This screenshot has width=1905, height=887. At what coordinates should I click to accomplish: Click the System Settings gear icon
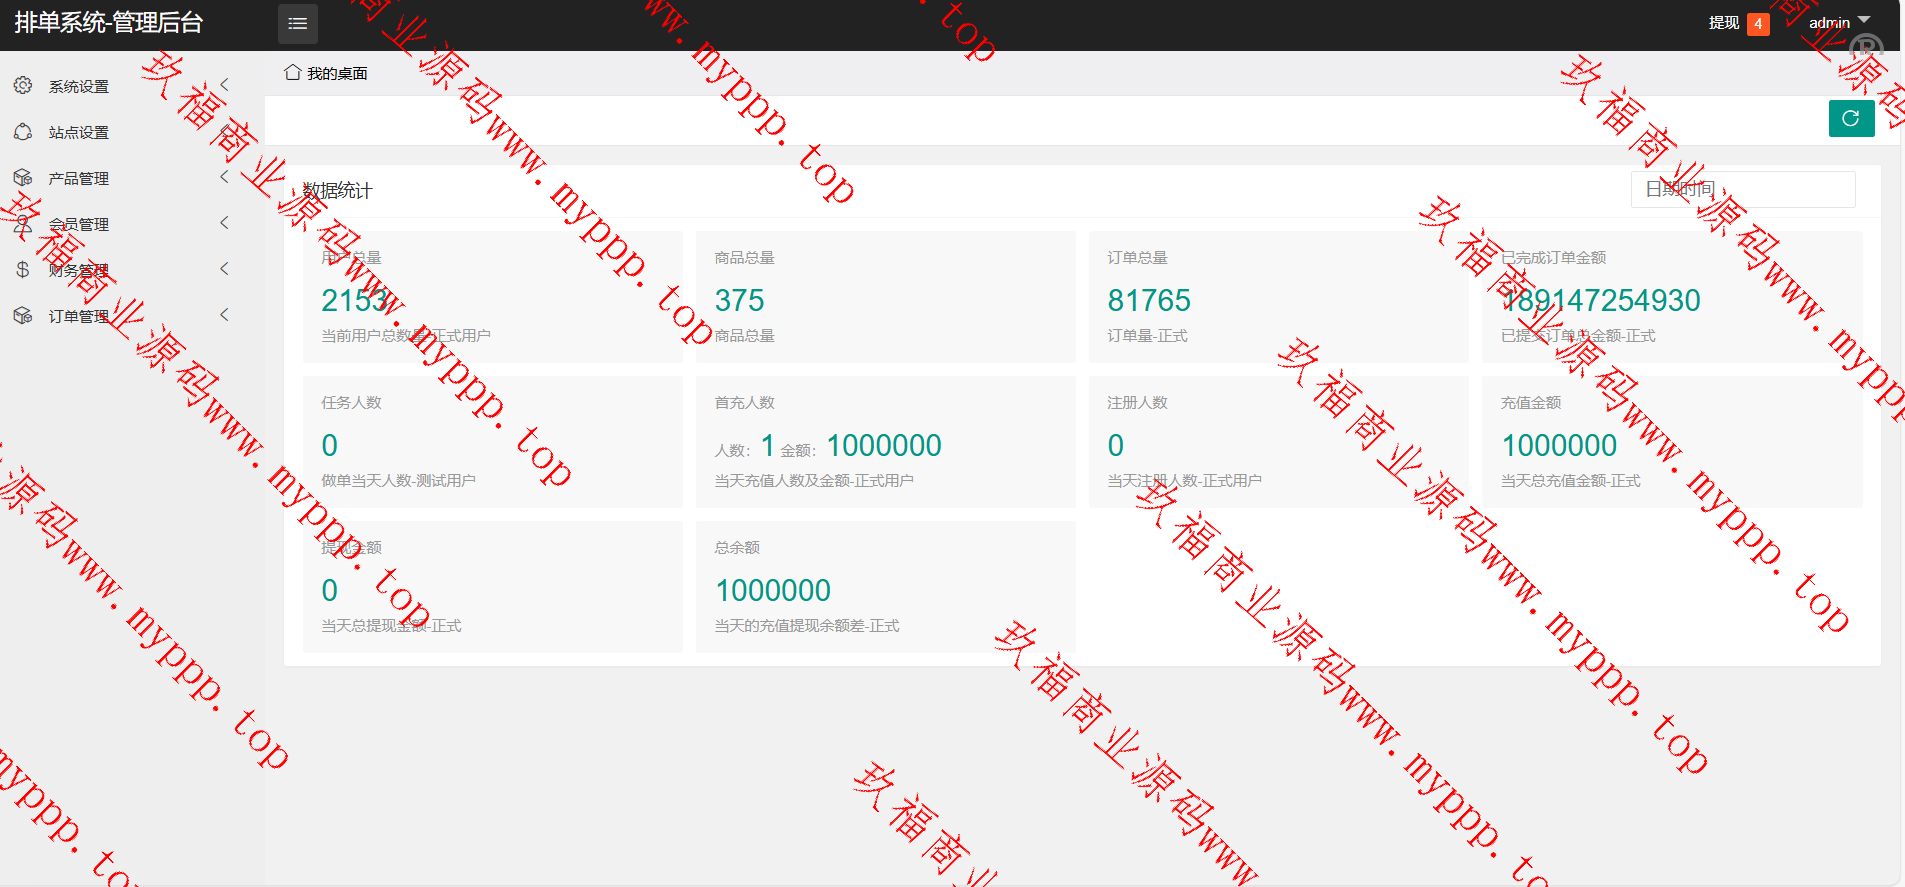(23, 86)
